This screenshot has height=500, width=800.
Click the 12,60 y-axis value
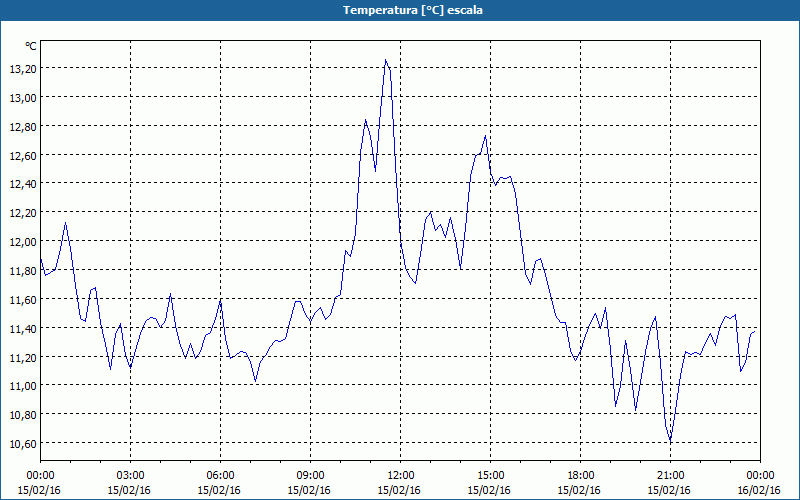pyautogui.click(x=23, y=156)
